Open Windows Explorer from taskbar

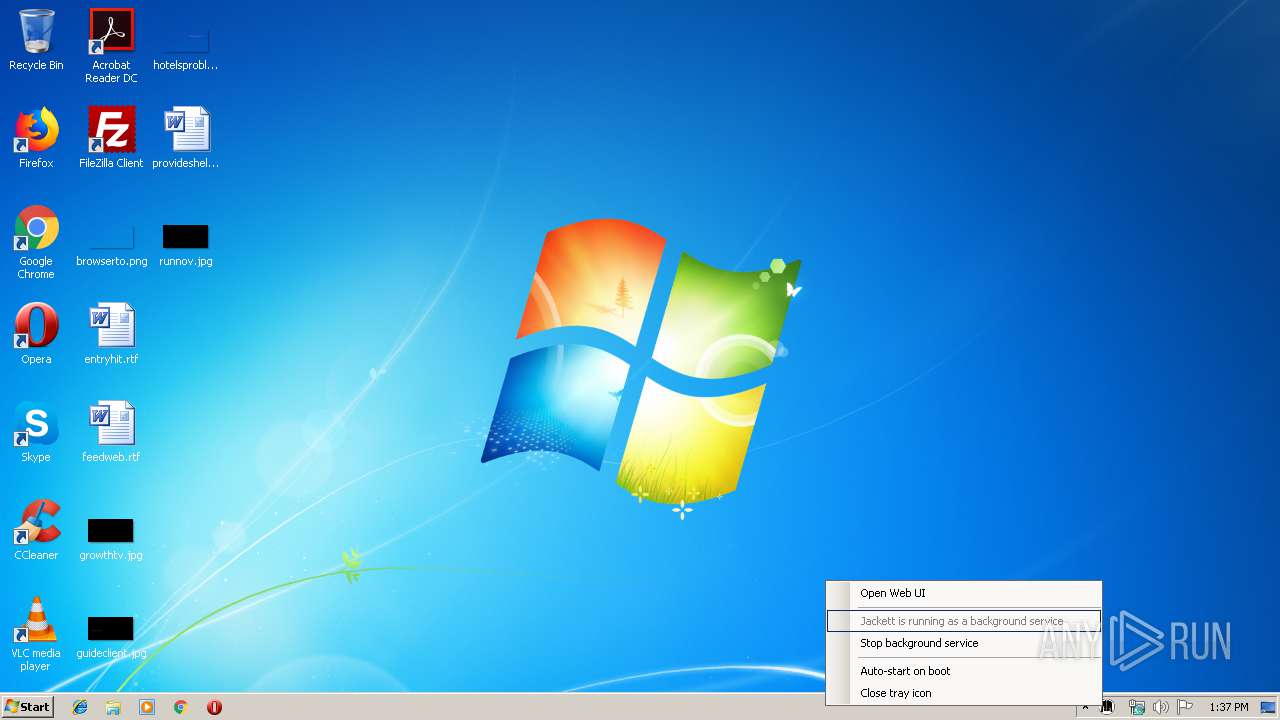113,707
